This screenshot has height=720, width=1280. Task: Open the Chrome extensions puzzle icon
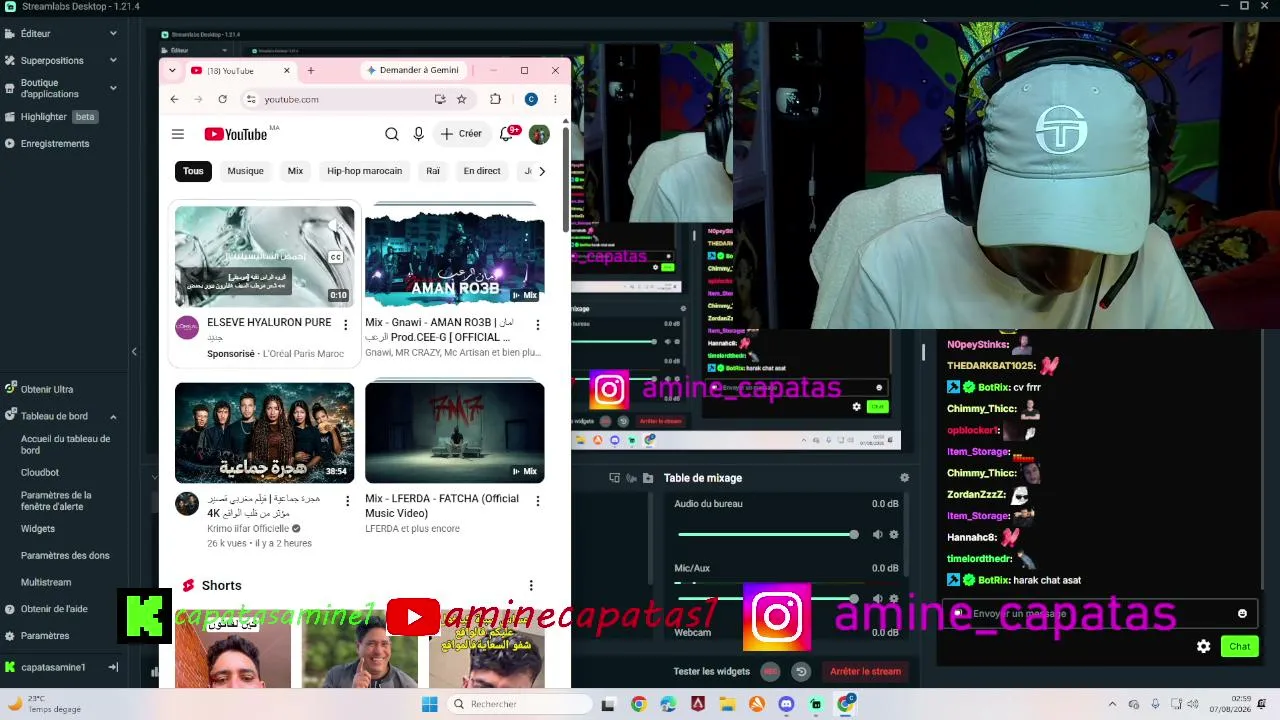[495, 99]
